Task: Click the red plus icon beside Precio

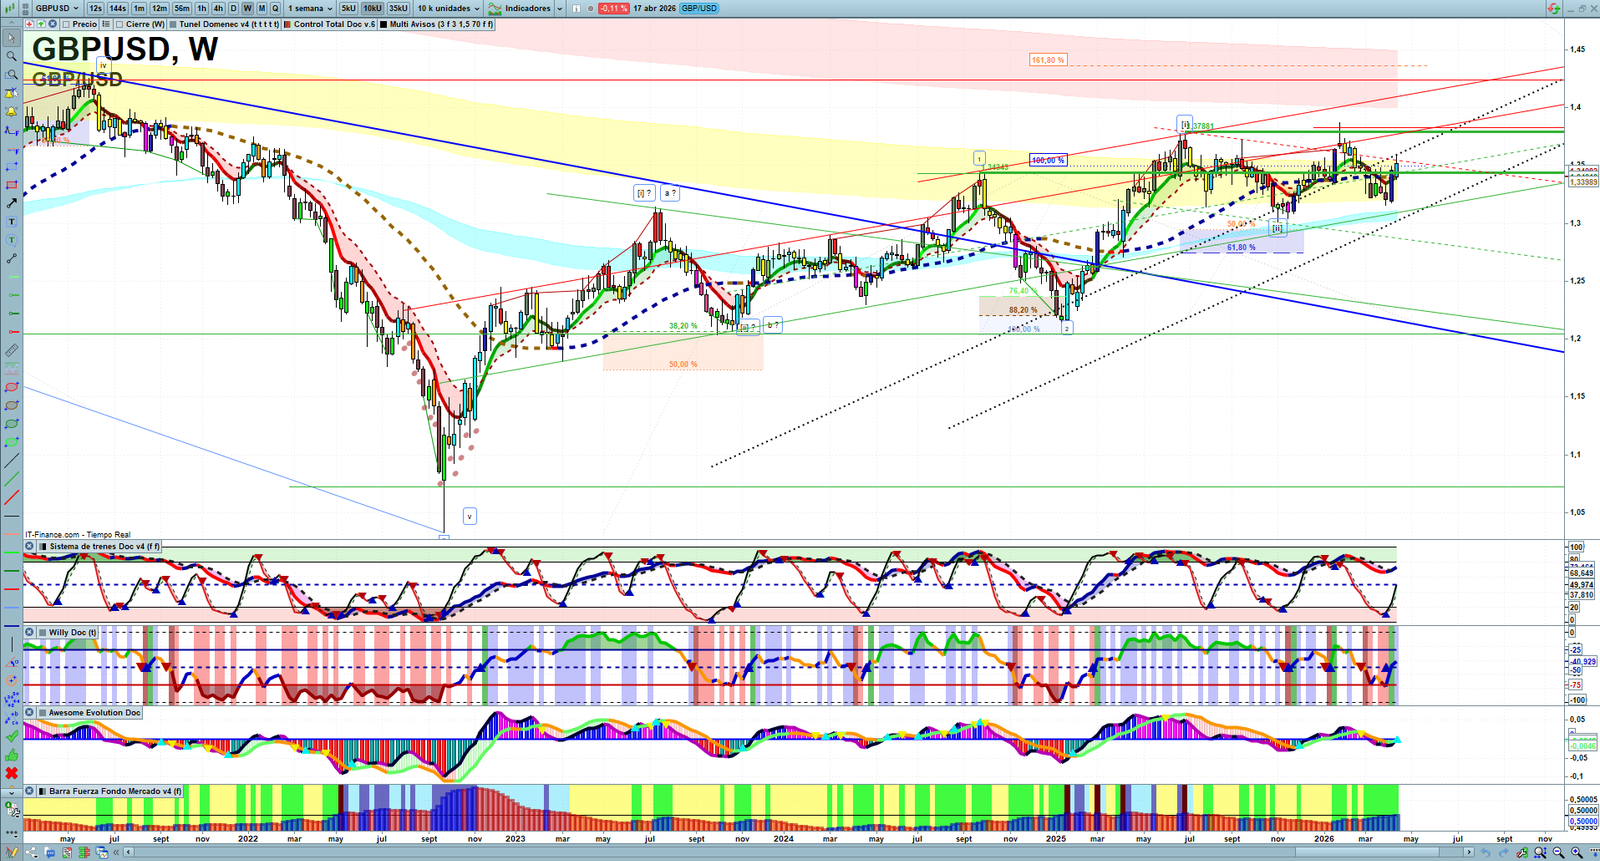Action: 29,24
